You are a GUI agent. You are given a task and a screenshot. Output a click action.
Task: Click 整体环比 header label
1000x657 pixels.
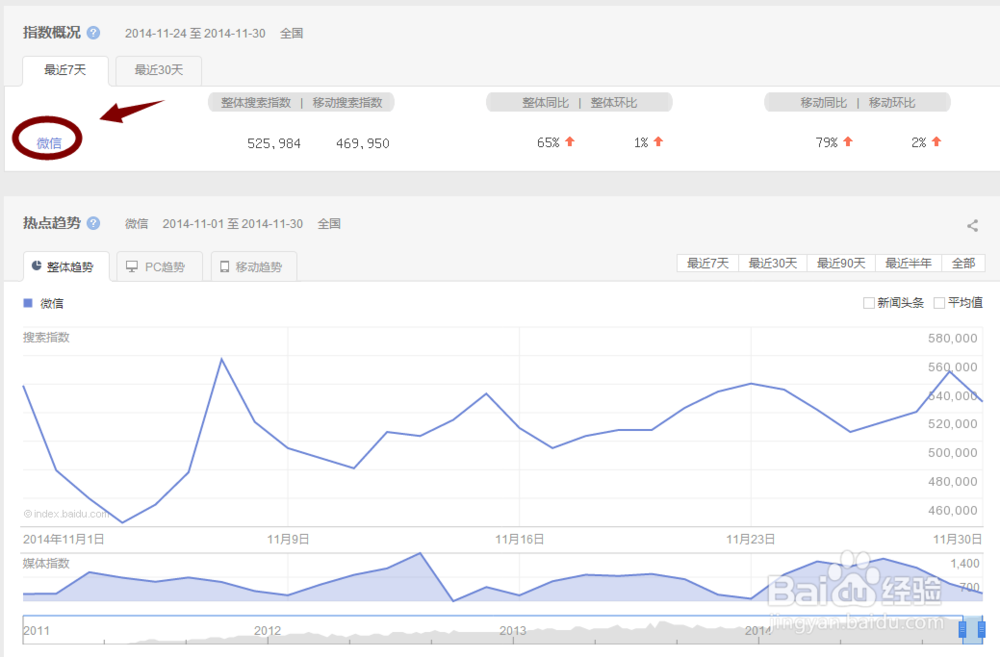pos(614,103)
